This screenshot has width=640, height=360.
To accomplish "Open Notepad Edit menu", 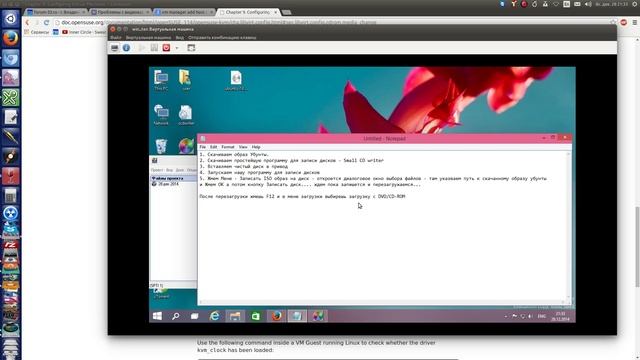I will pyautogui.click(x=213, y=147).
